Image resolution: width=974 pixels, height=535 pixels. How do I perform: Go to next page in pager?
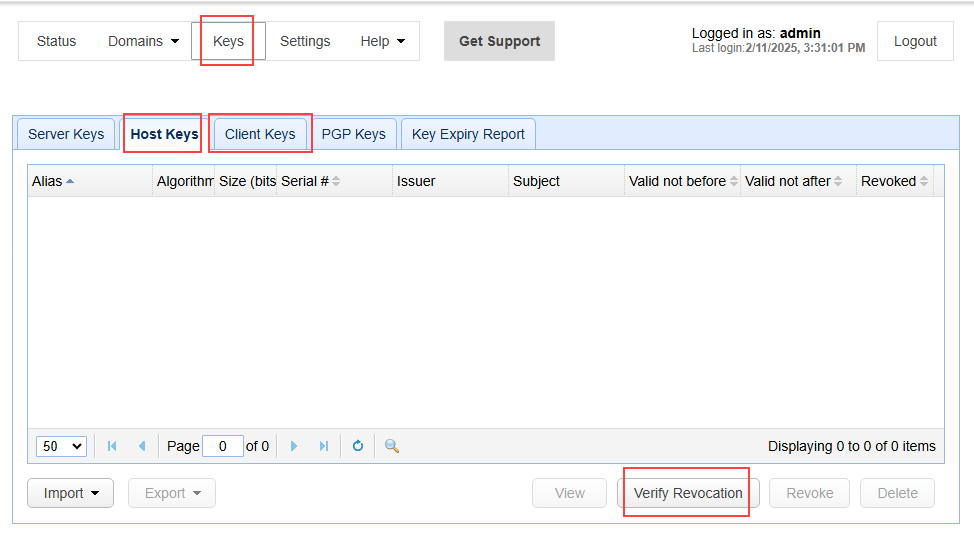pos(293,446)
